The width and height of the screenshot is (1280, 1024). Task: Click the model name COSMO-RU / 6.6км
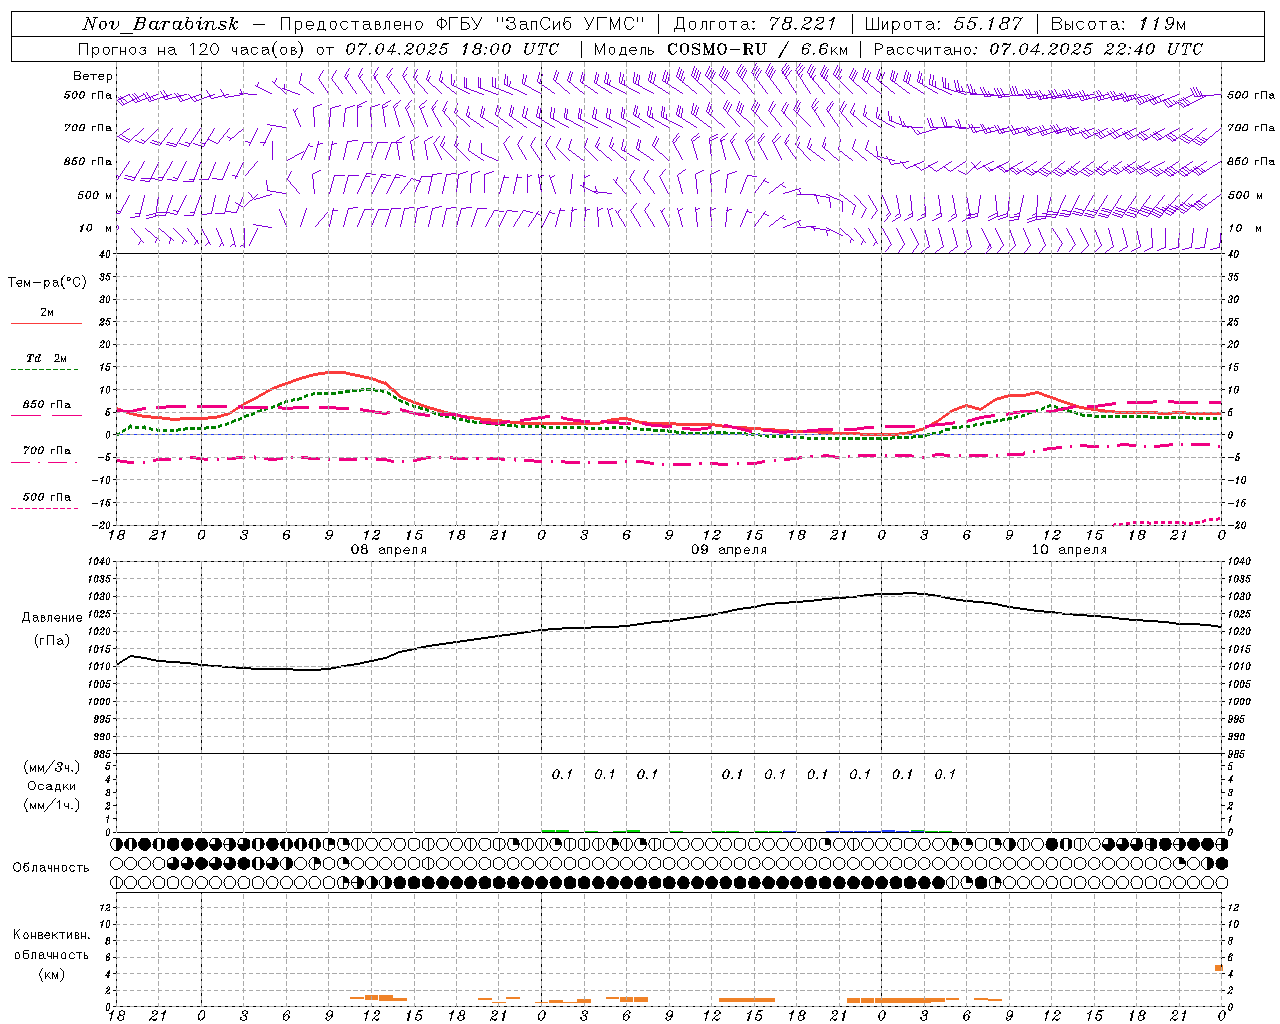click(x=757, y=49)
